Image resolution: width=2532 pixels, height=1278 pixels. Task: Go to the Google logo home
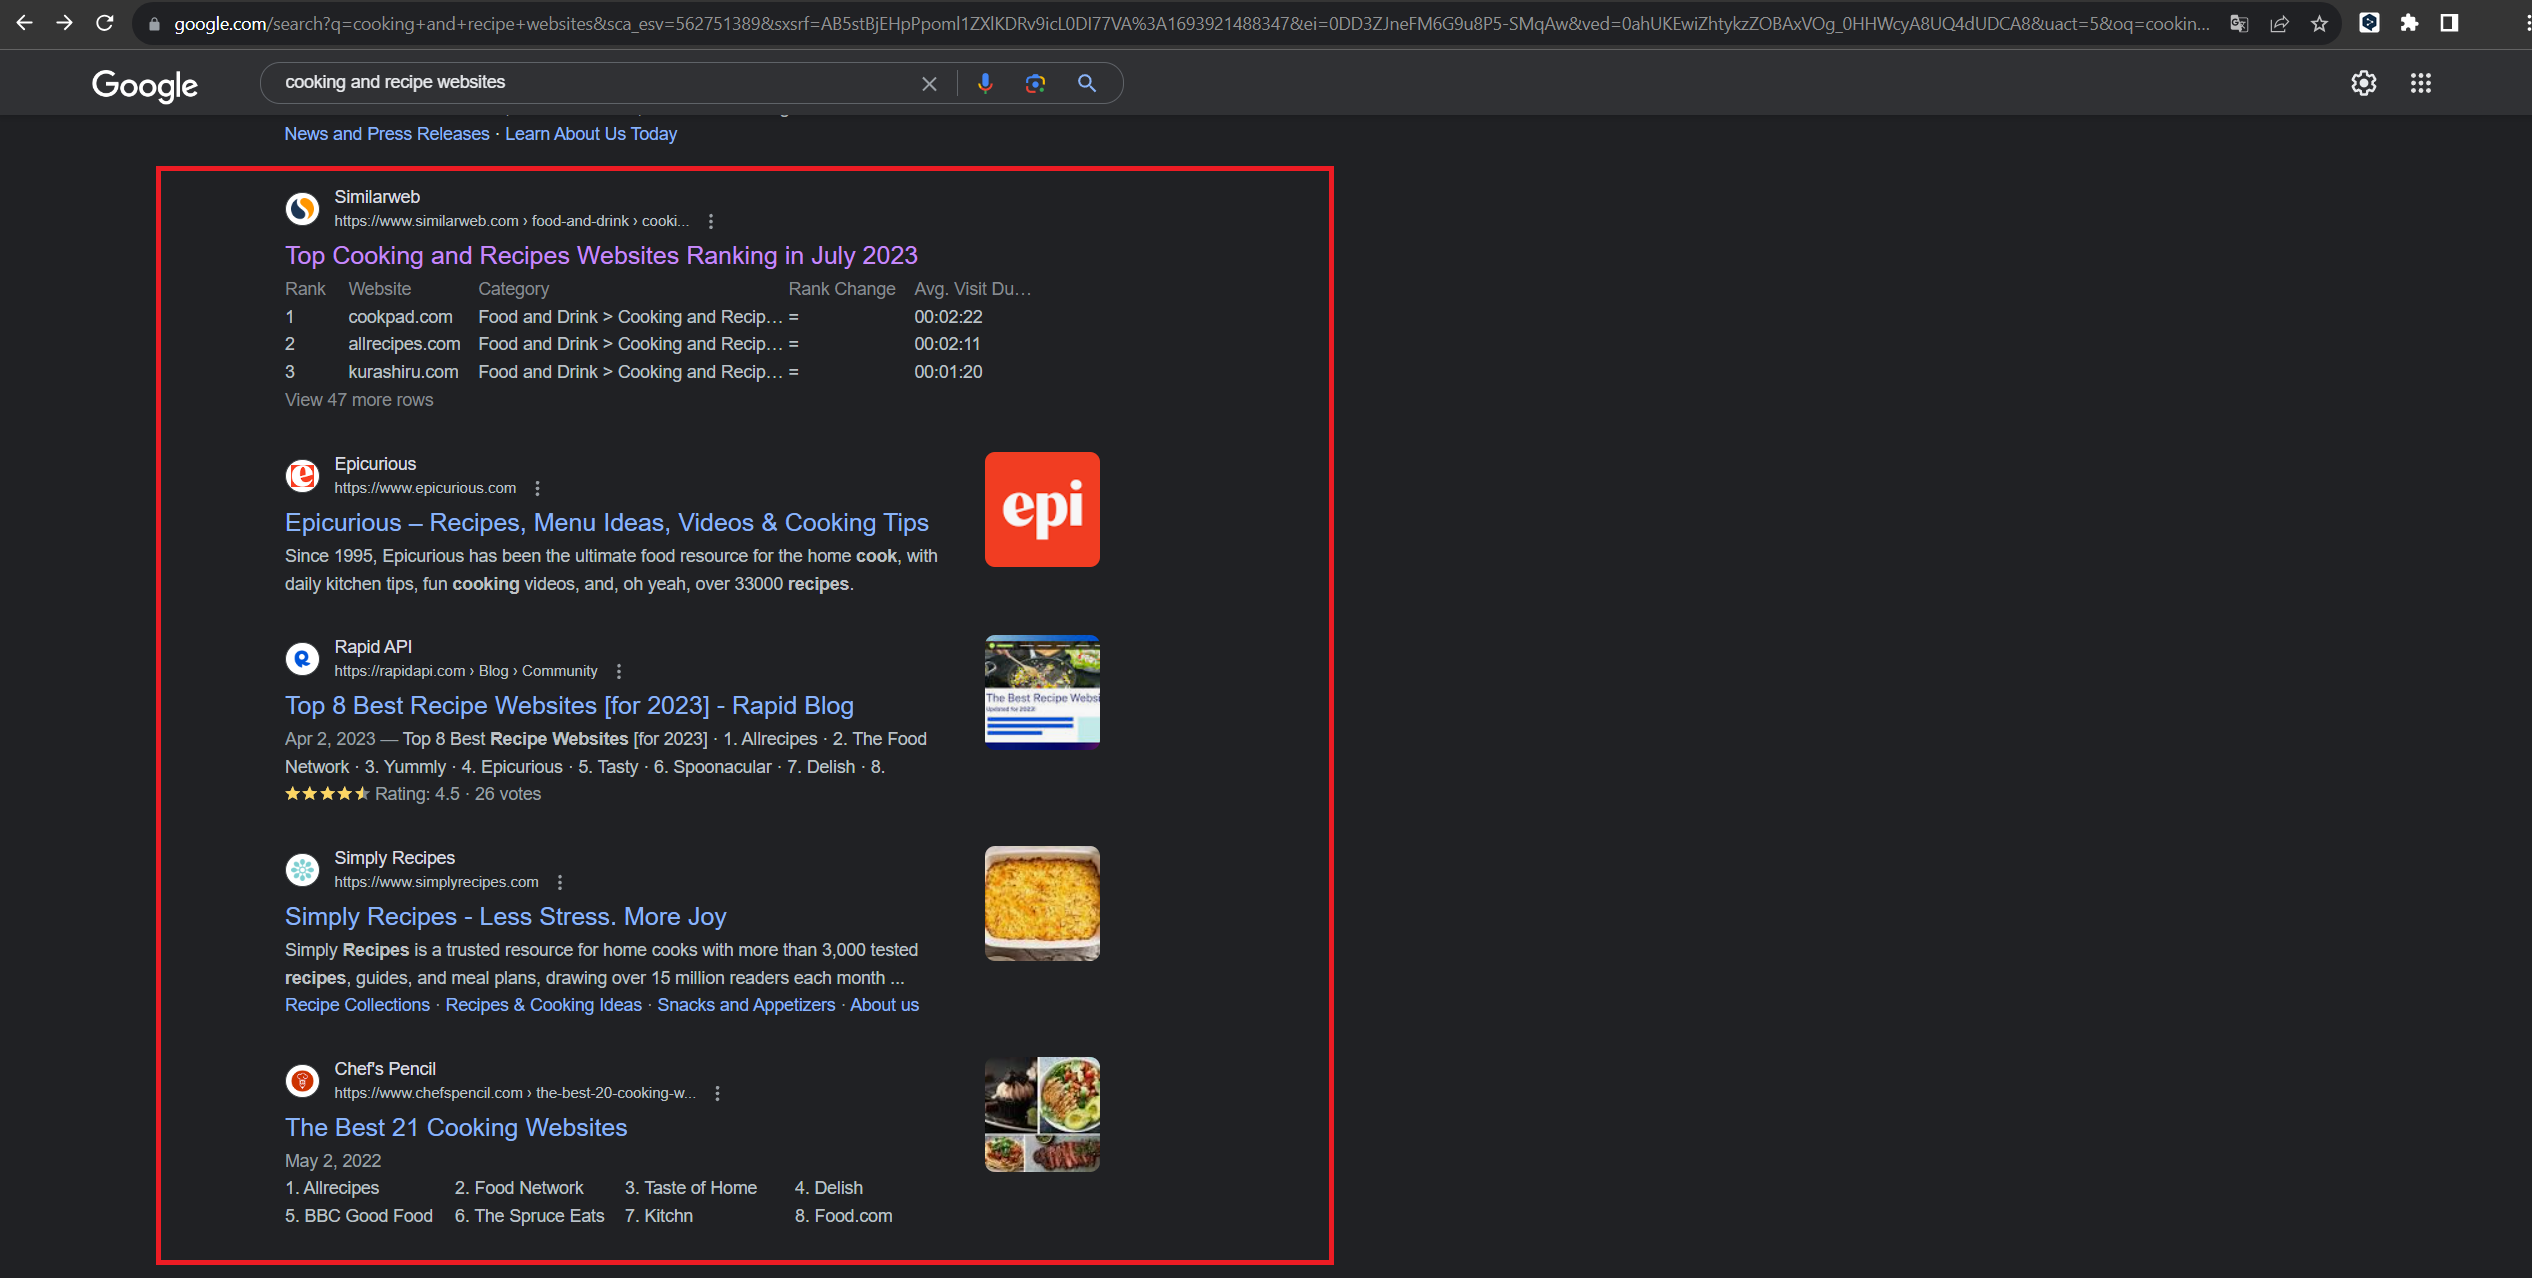click(145, 85)
